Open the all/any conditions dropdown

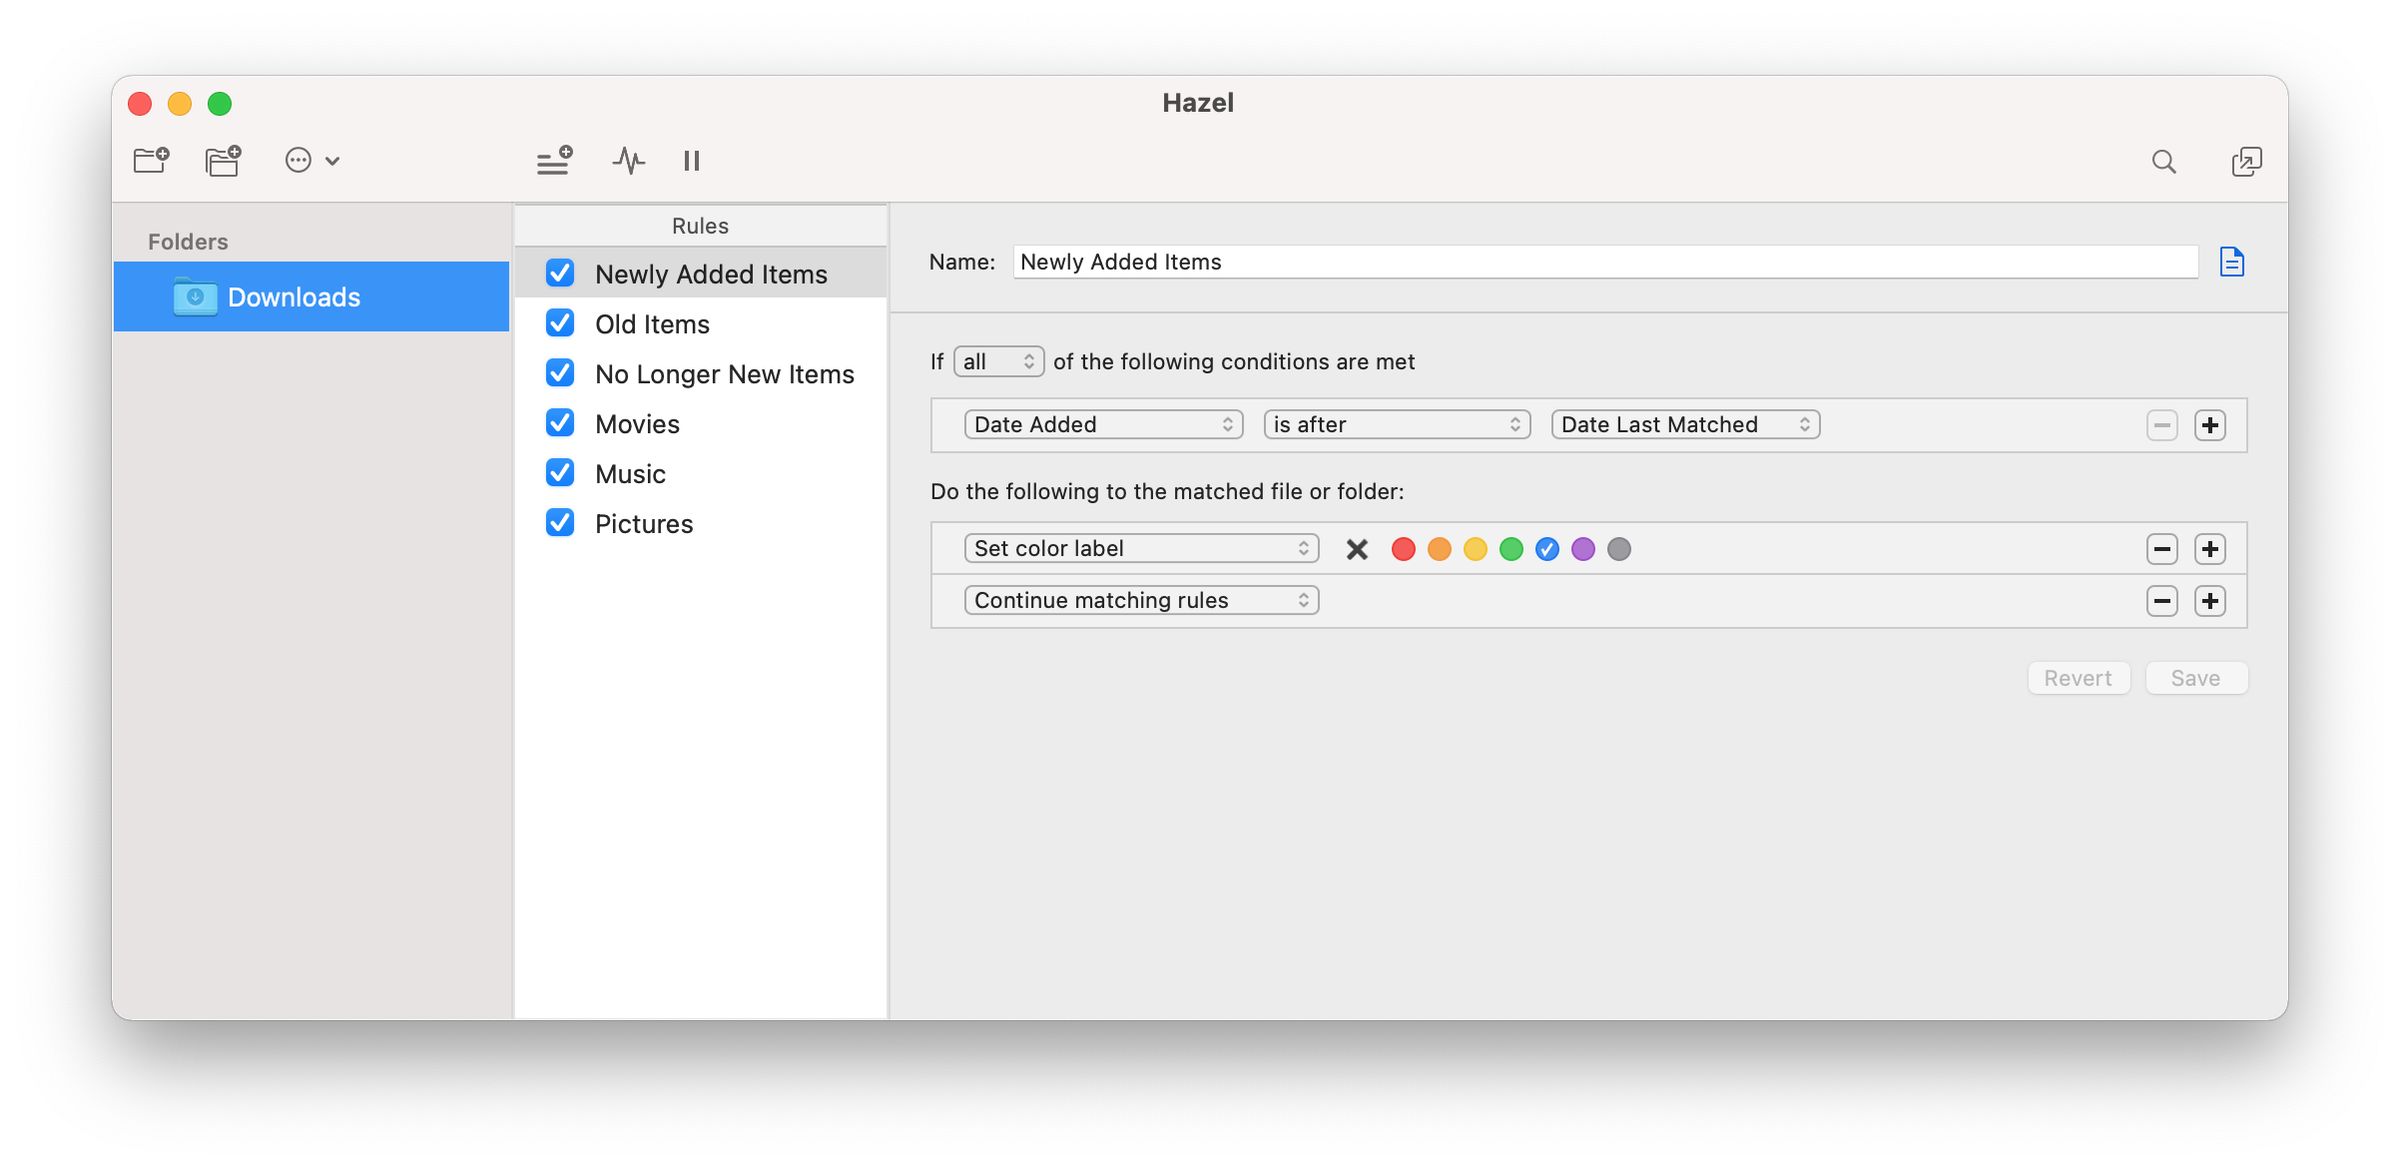click(x=999, y=361)
